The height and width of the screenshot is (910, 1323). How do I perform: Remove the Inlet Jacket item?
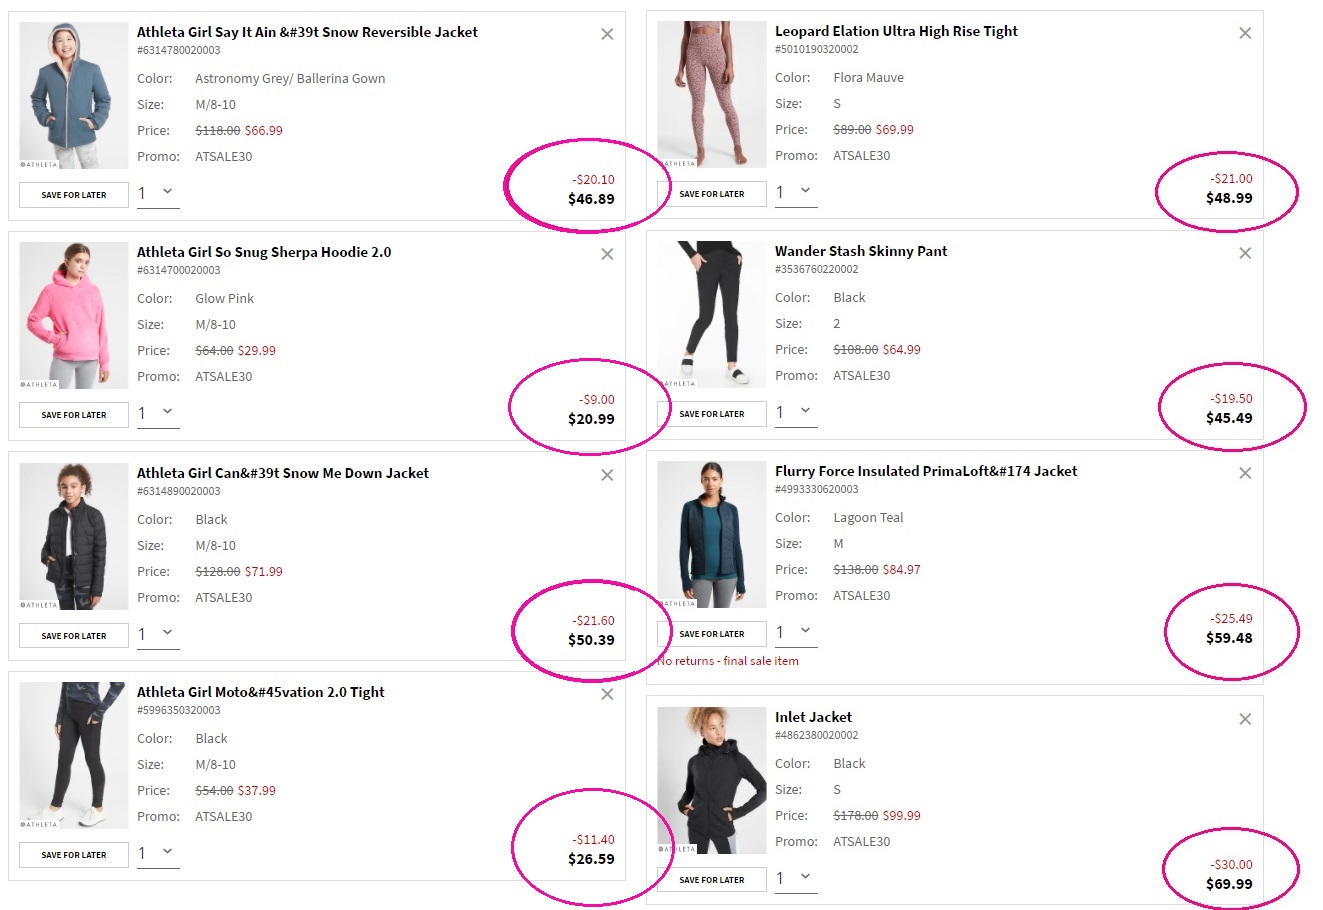click(x=1245, y=719)
